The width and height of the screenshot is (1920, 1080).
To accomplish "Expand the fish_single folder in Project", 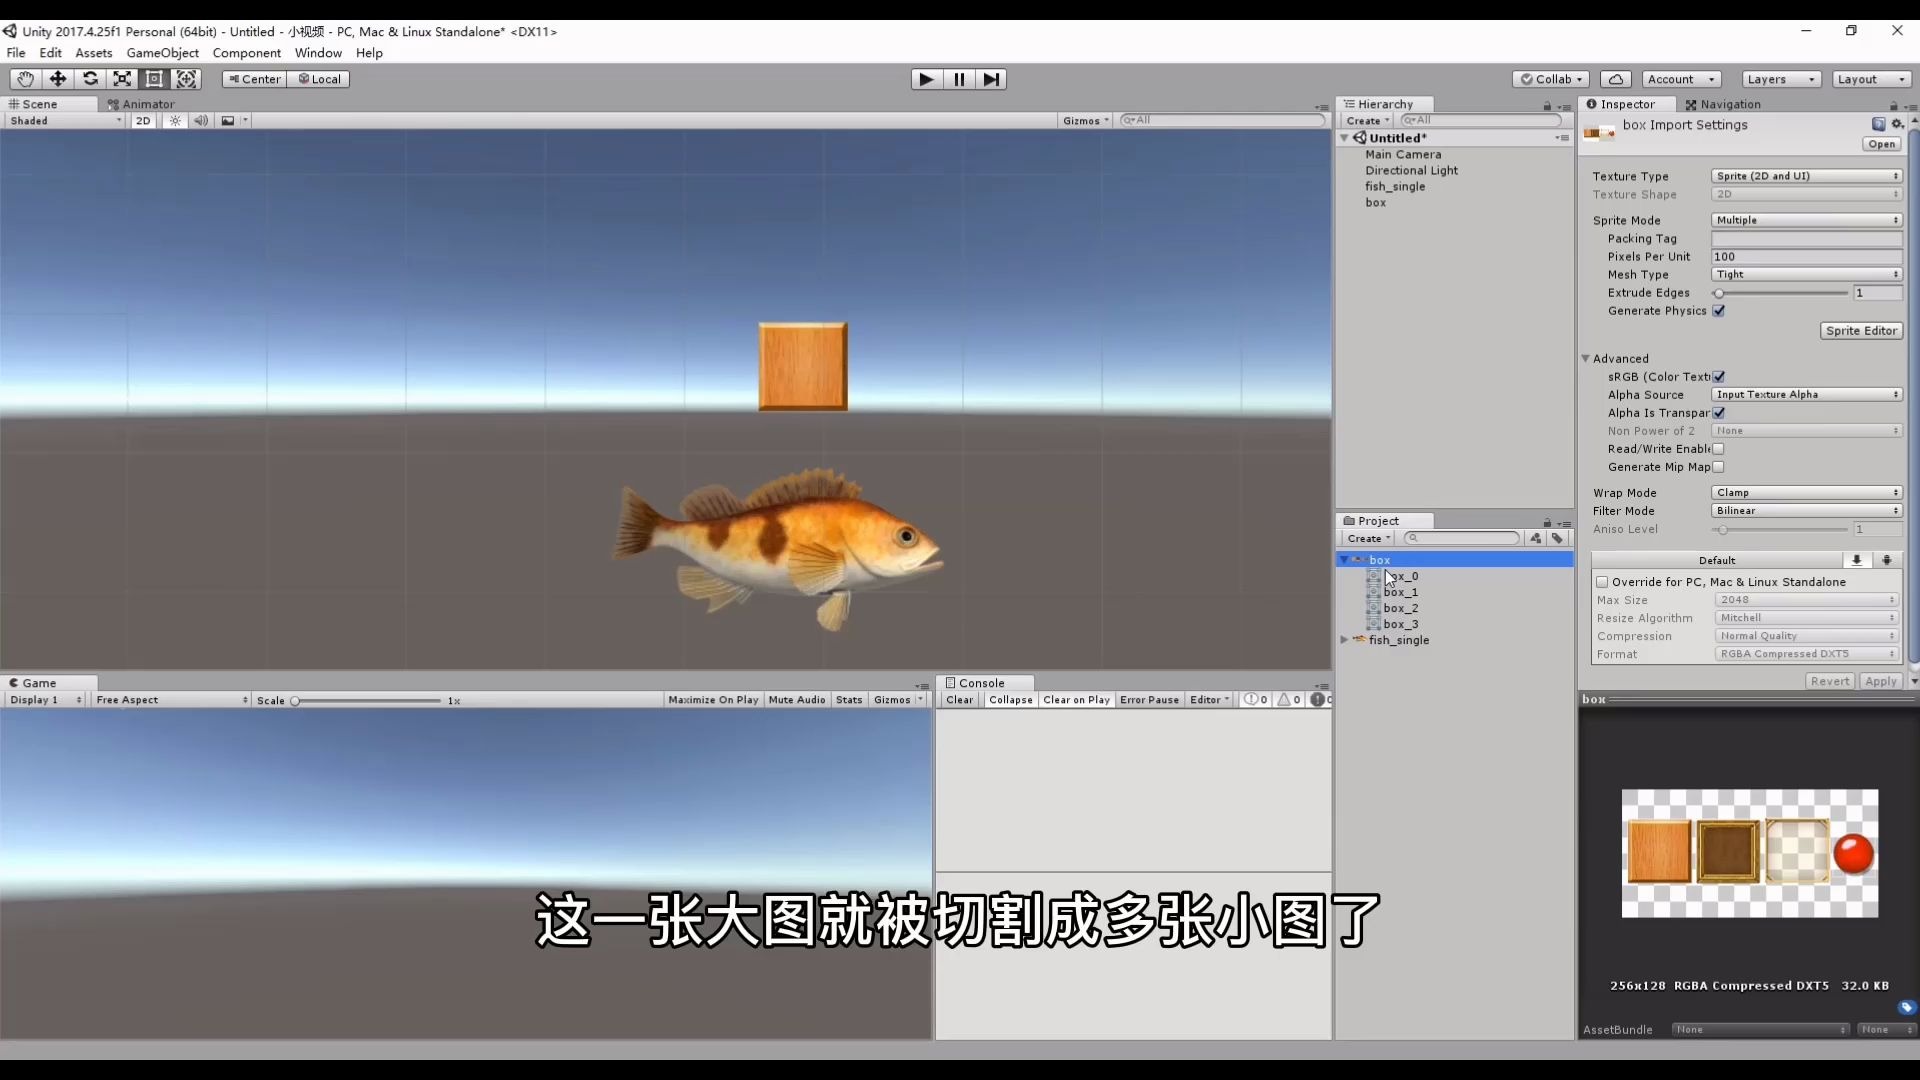I will (x=1345, y=640).
